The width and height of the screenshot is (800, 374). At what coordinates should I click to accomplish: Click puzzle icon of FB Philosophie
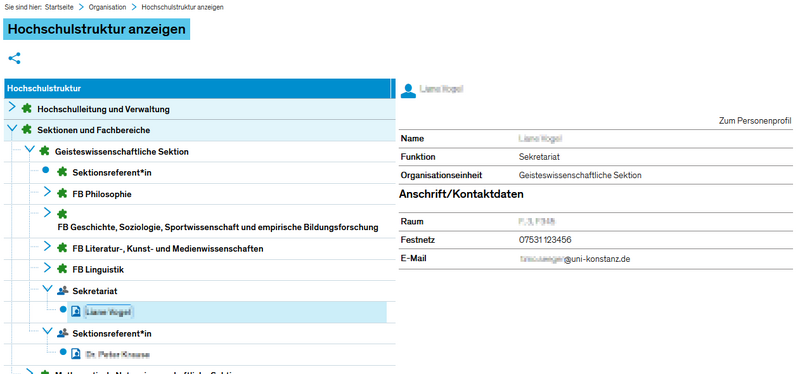click(x=62, y=193)
